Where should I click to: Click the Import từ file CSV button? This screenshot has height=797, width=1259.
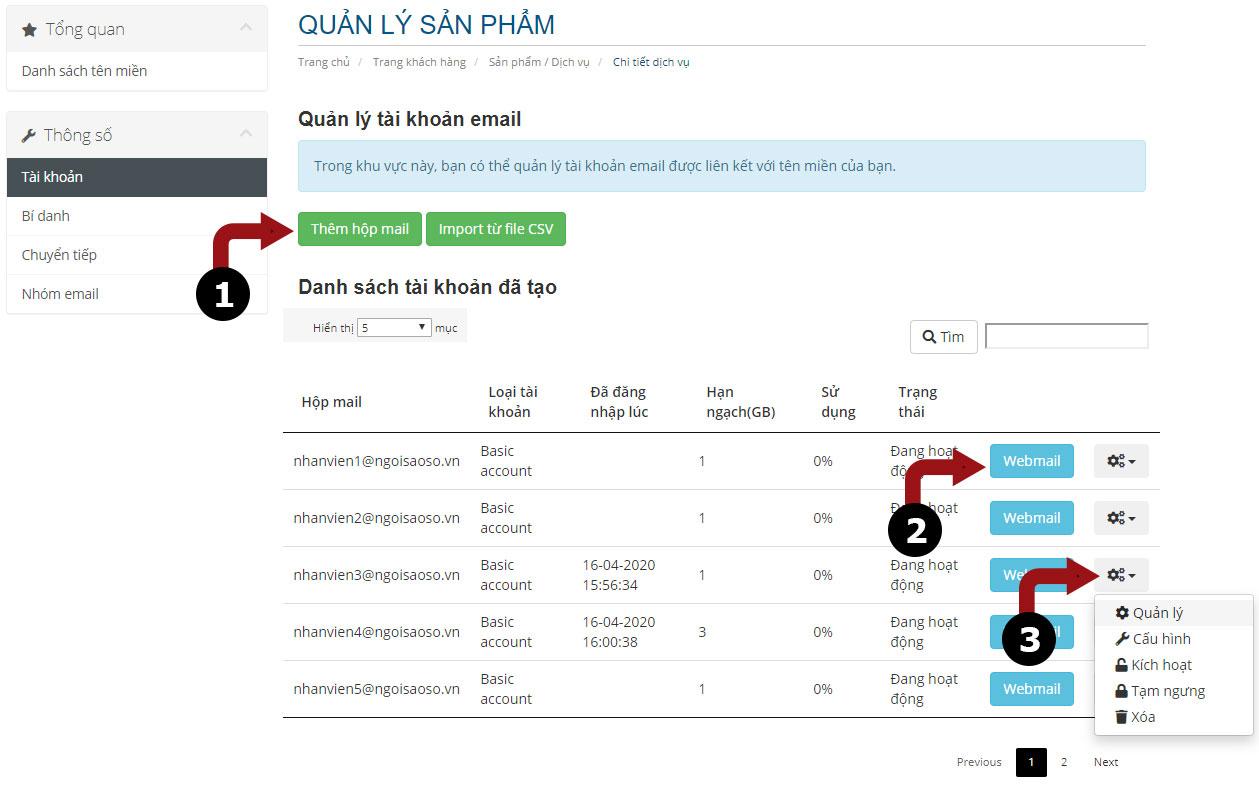pos(496,228)
